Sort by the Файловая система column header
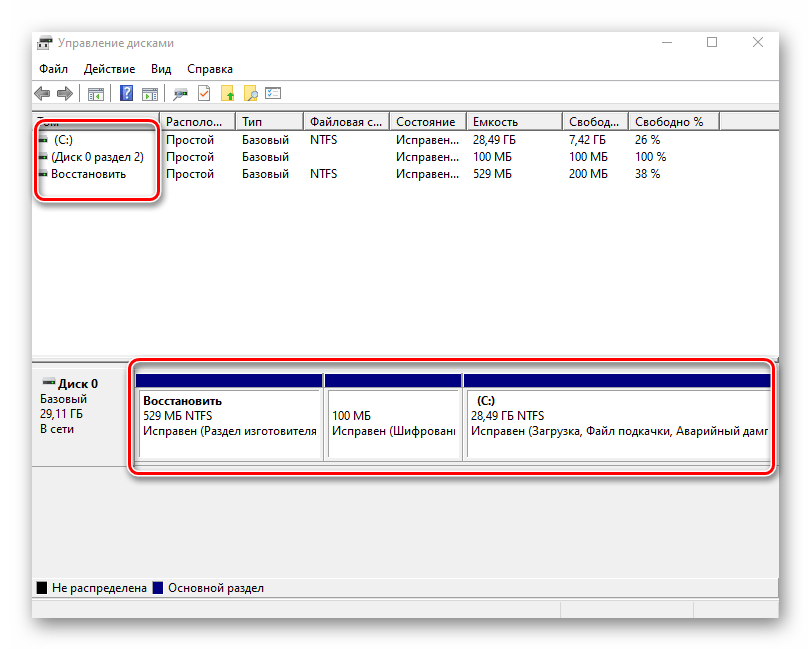Screen dimensions: 811x650 345,122
